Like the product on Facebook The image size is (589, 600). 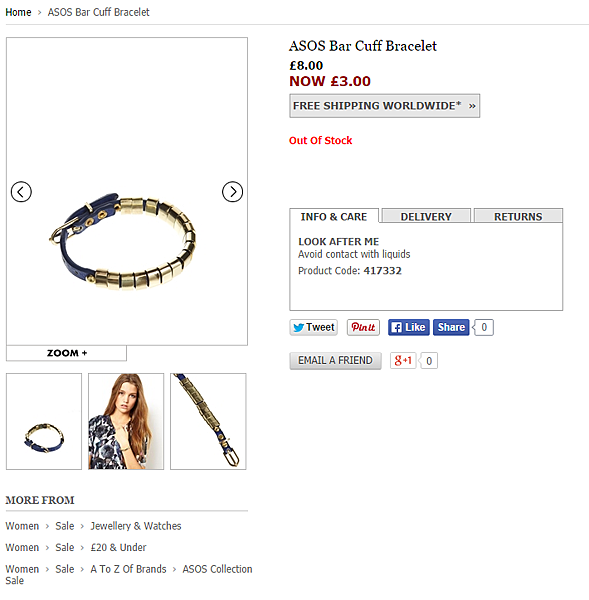pos(409,328)
